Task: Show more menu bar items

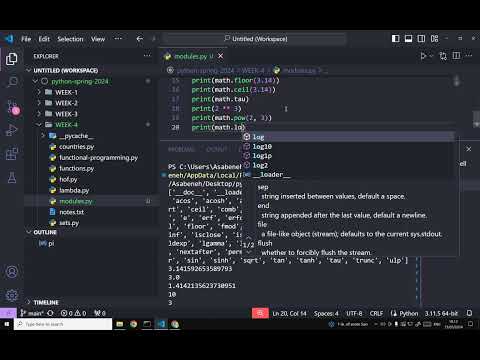Action: (x=118, y=39)
